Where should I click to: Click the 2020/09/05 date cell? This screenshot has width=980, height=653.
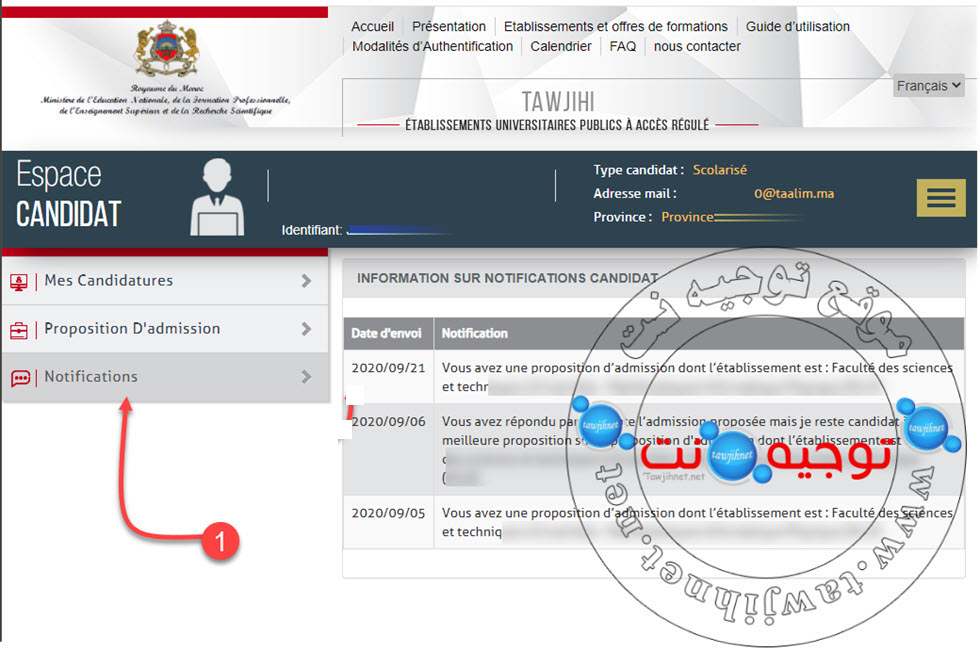pyautogui.click(x=388, y=513)
